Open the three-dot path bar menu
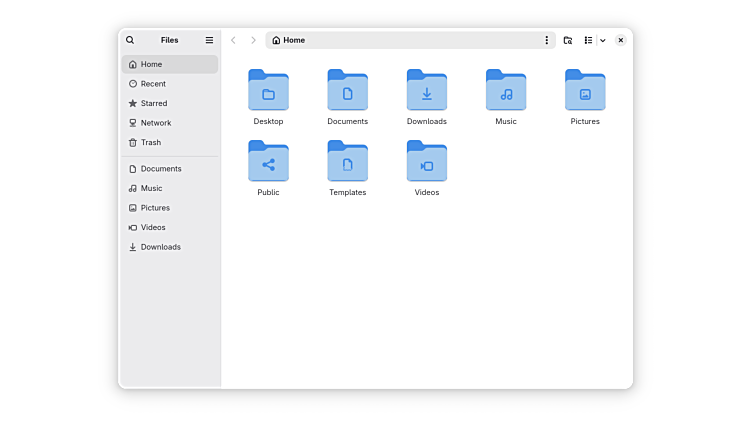Image resolution: width=752 pixels, height=423 pixels. [x=546, y=40]
